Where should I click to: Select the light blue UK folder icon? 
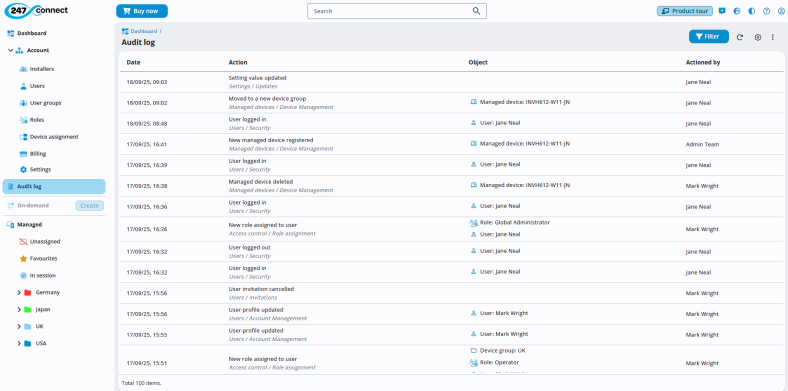[x=28, y=327]
